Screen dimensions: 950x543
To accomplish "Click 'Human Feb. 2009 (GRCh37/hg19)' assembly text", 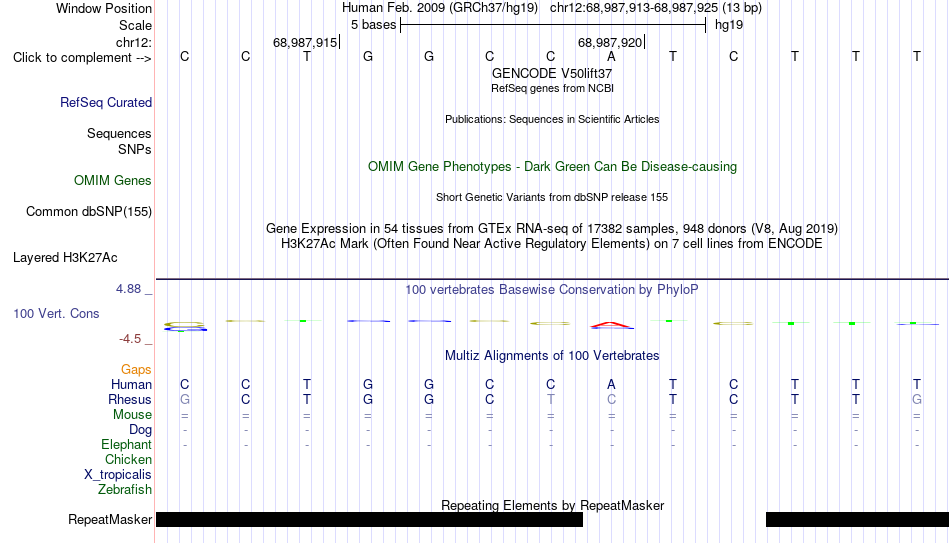I will coord(440,8).
